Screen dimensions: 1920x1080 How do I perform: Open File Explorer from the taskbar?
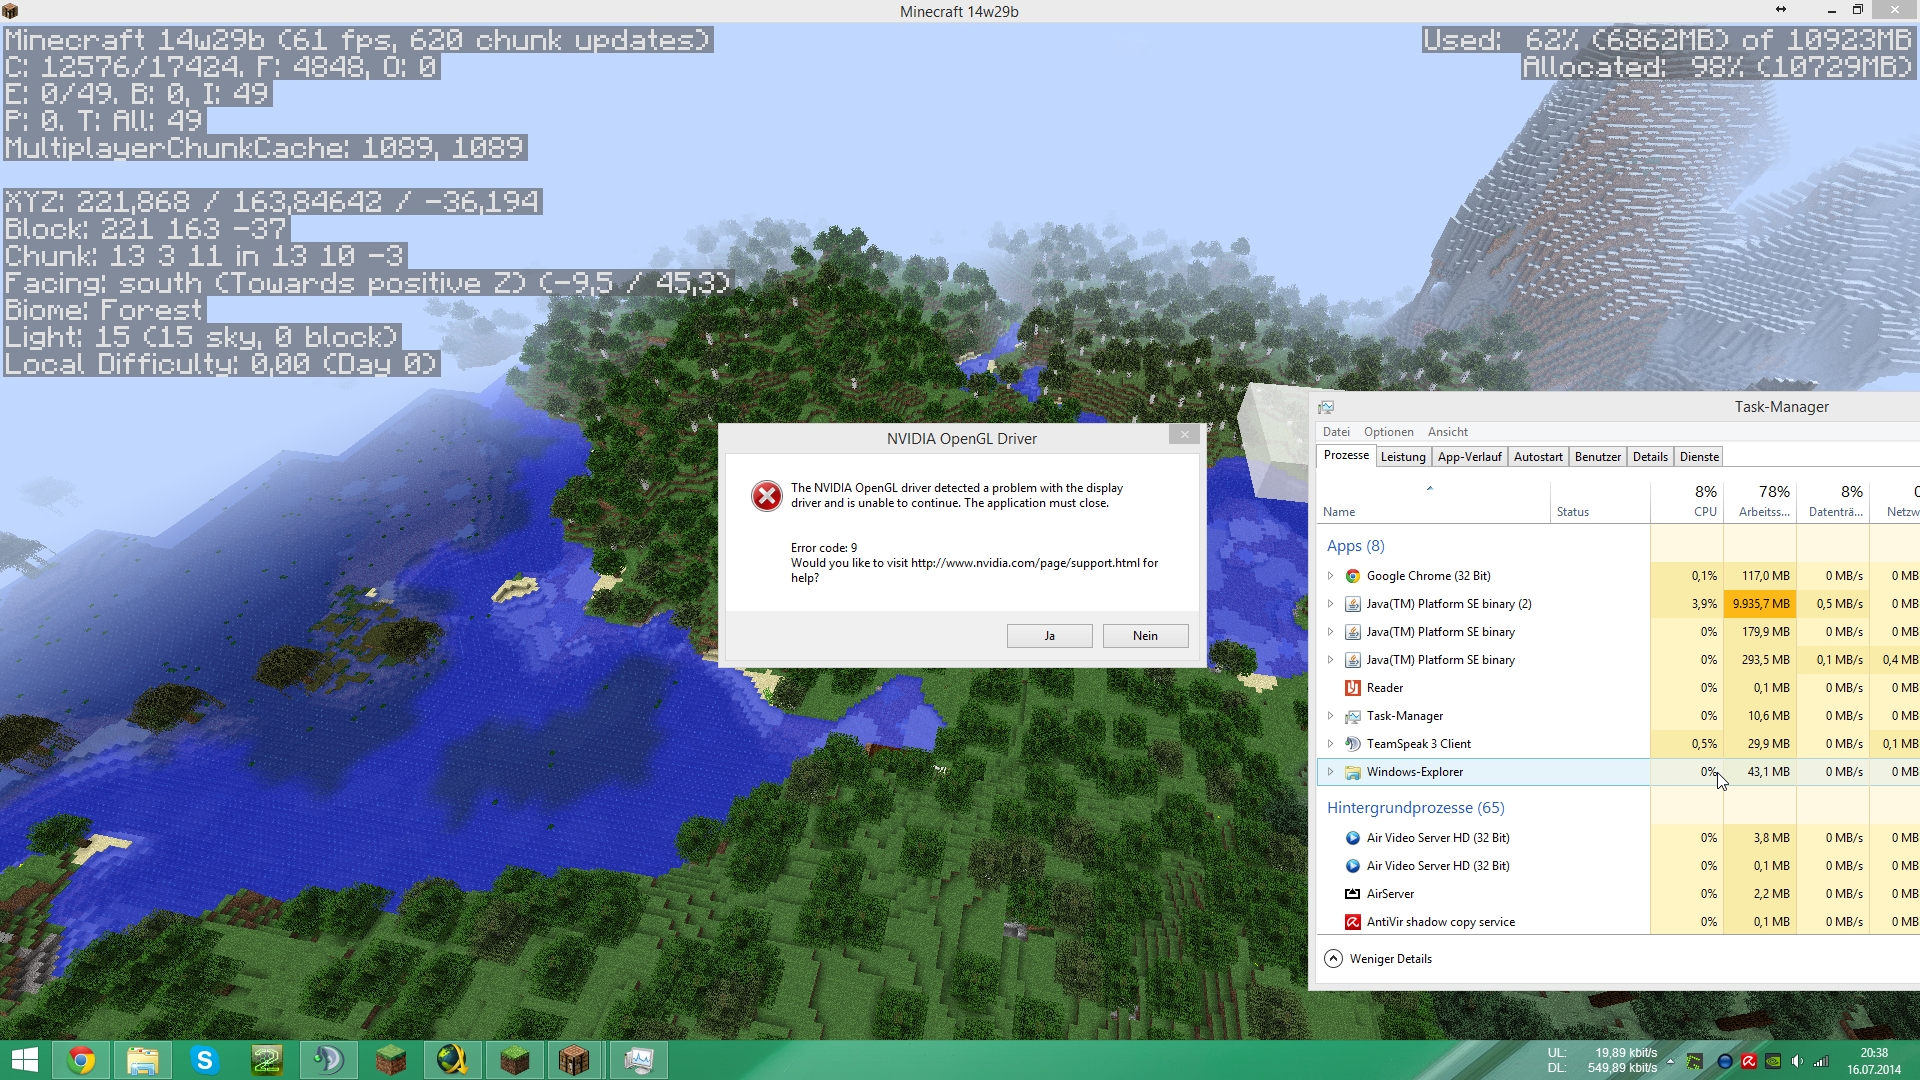143,1060
